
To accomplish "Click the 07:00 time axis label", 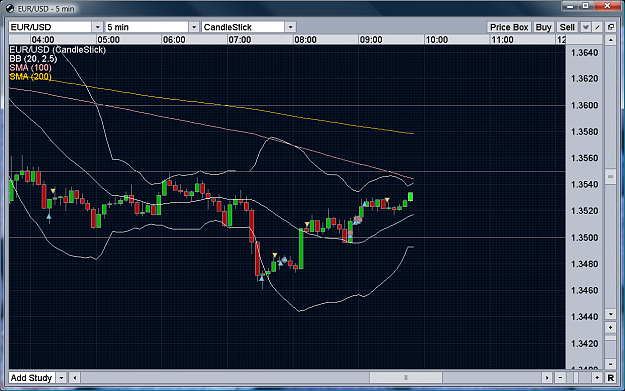I will click(240, 40).
